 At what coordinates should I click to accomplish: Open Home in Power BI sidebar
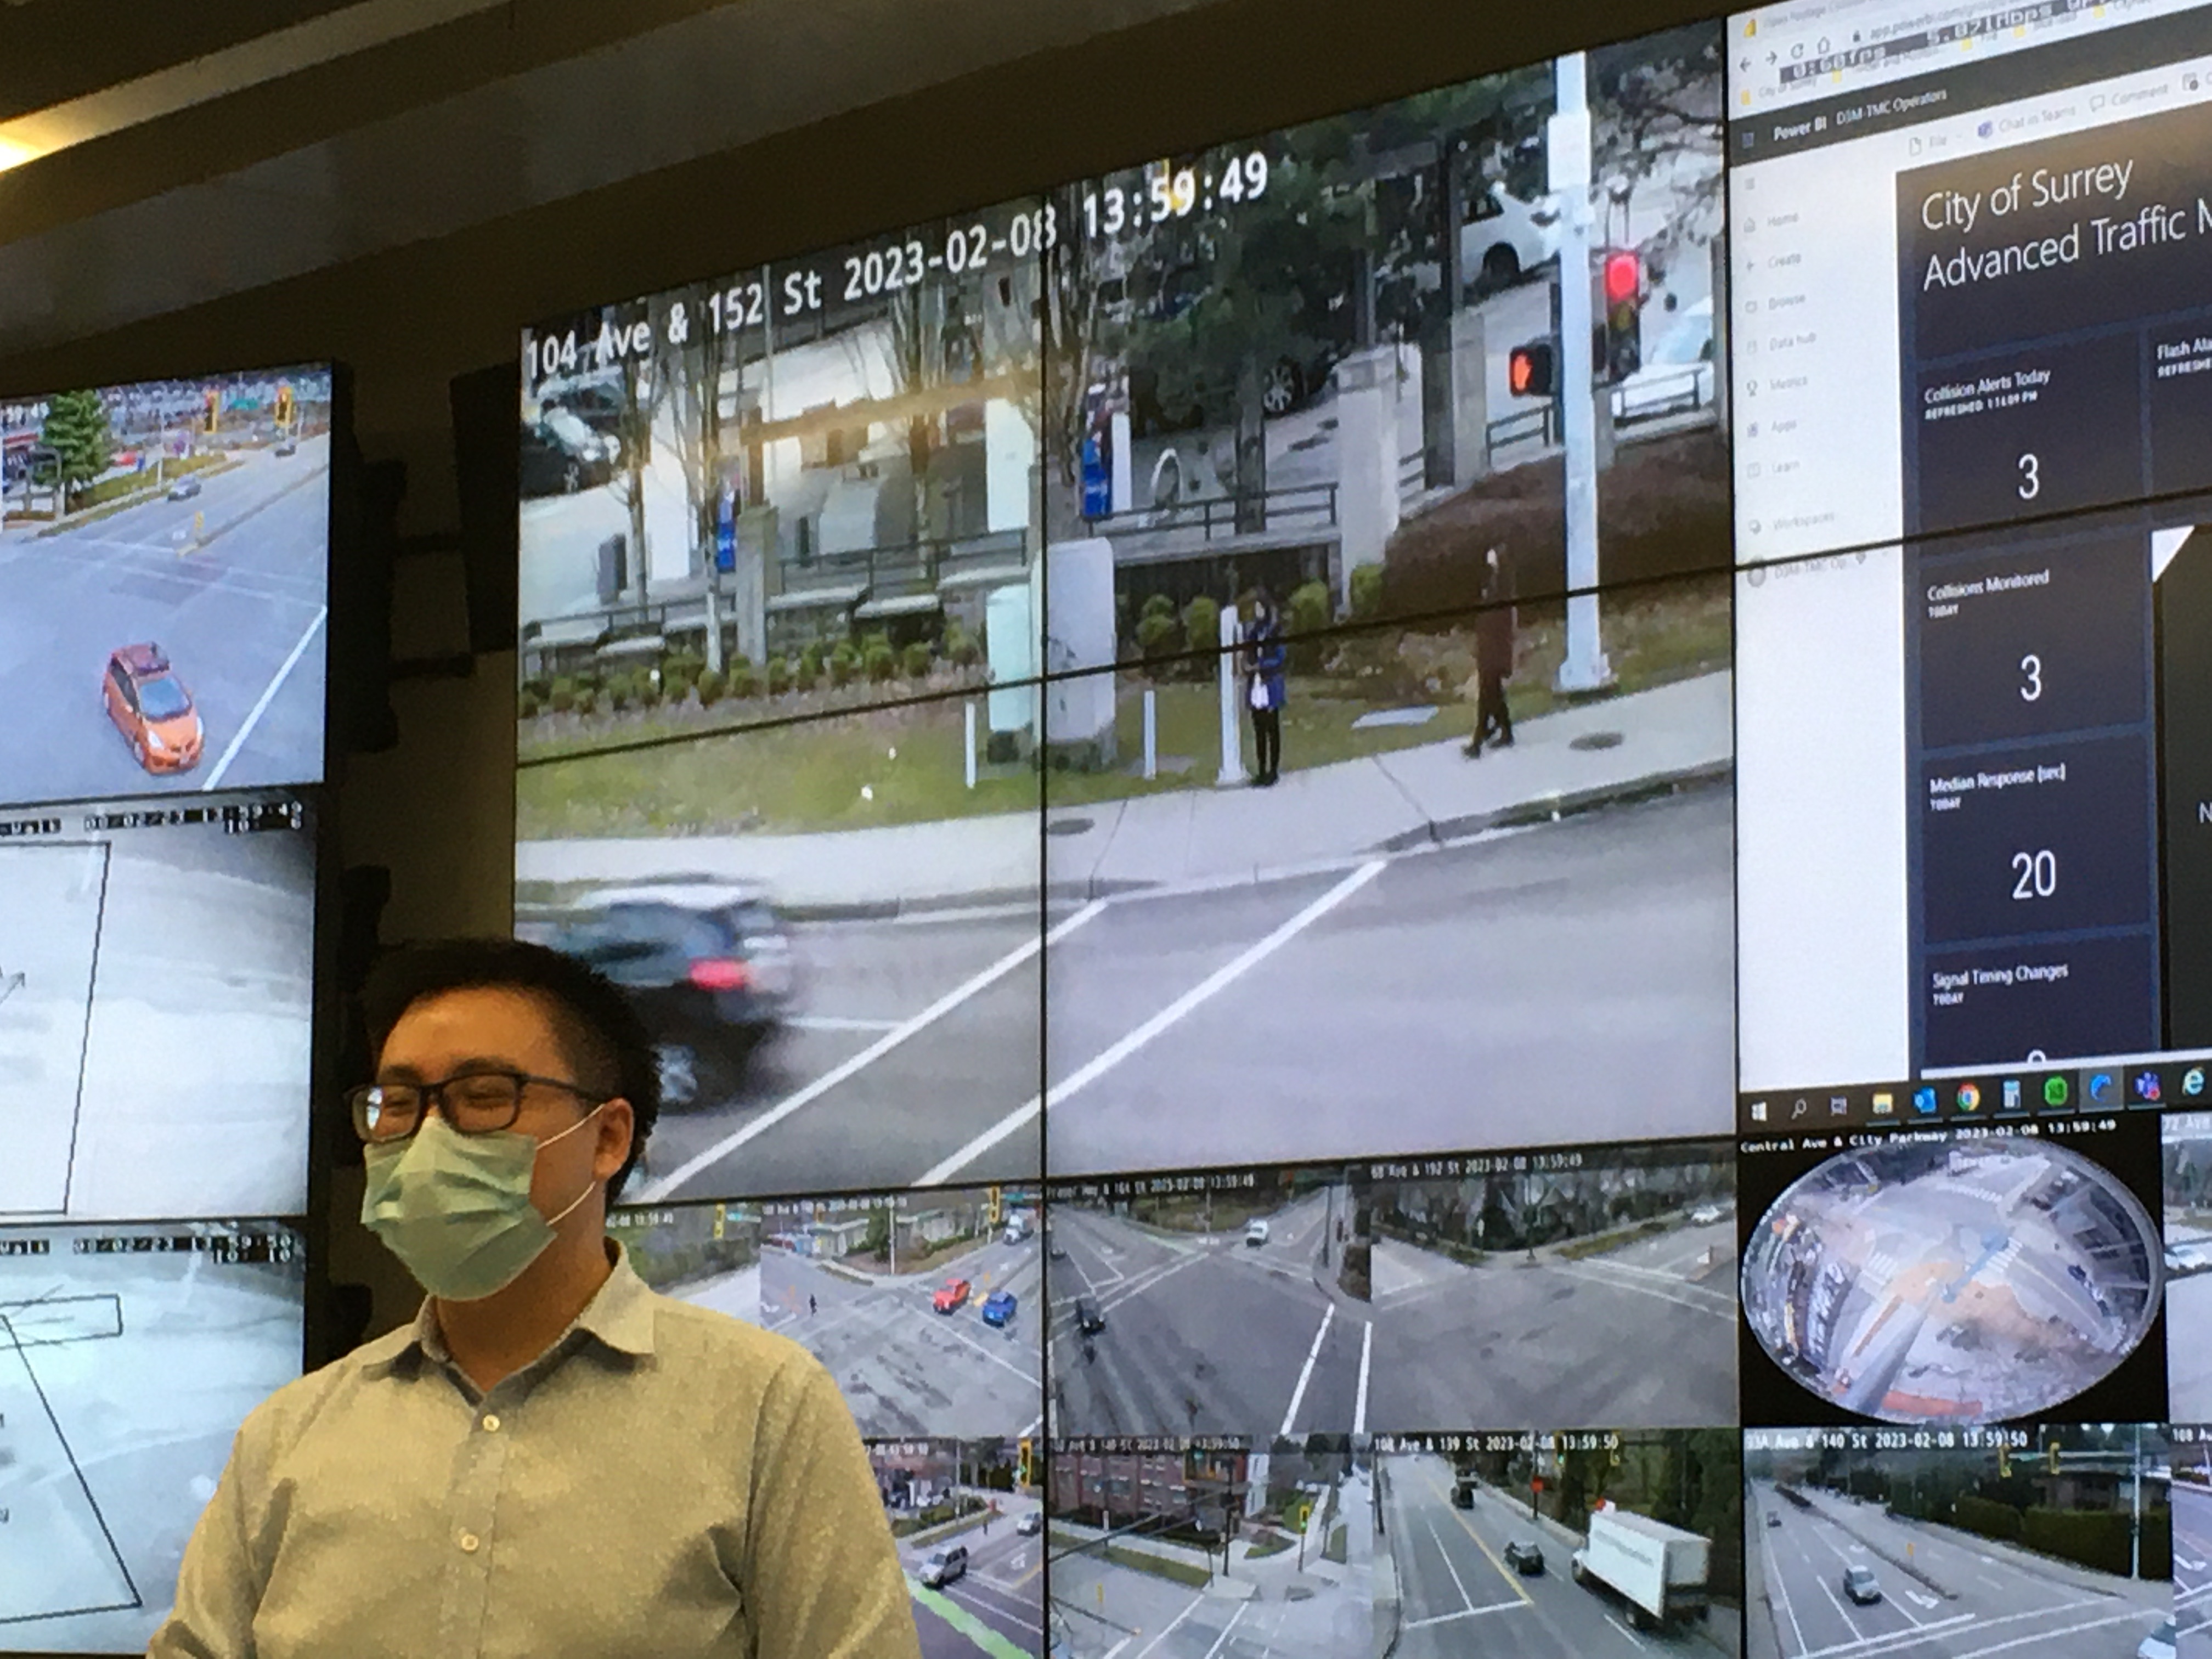[x=1778, y=220]
